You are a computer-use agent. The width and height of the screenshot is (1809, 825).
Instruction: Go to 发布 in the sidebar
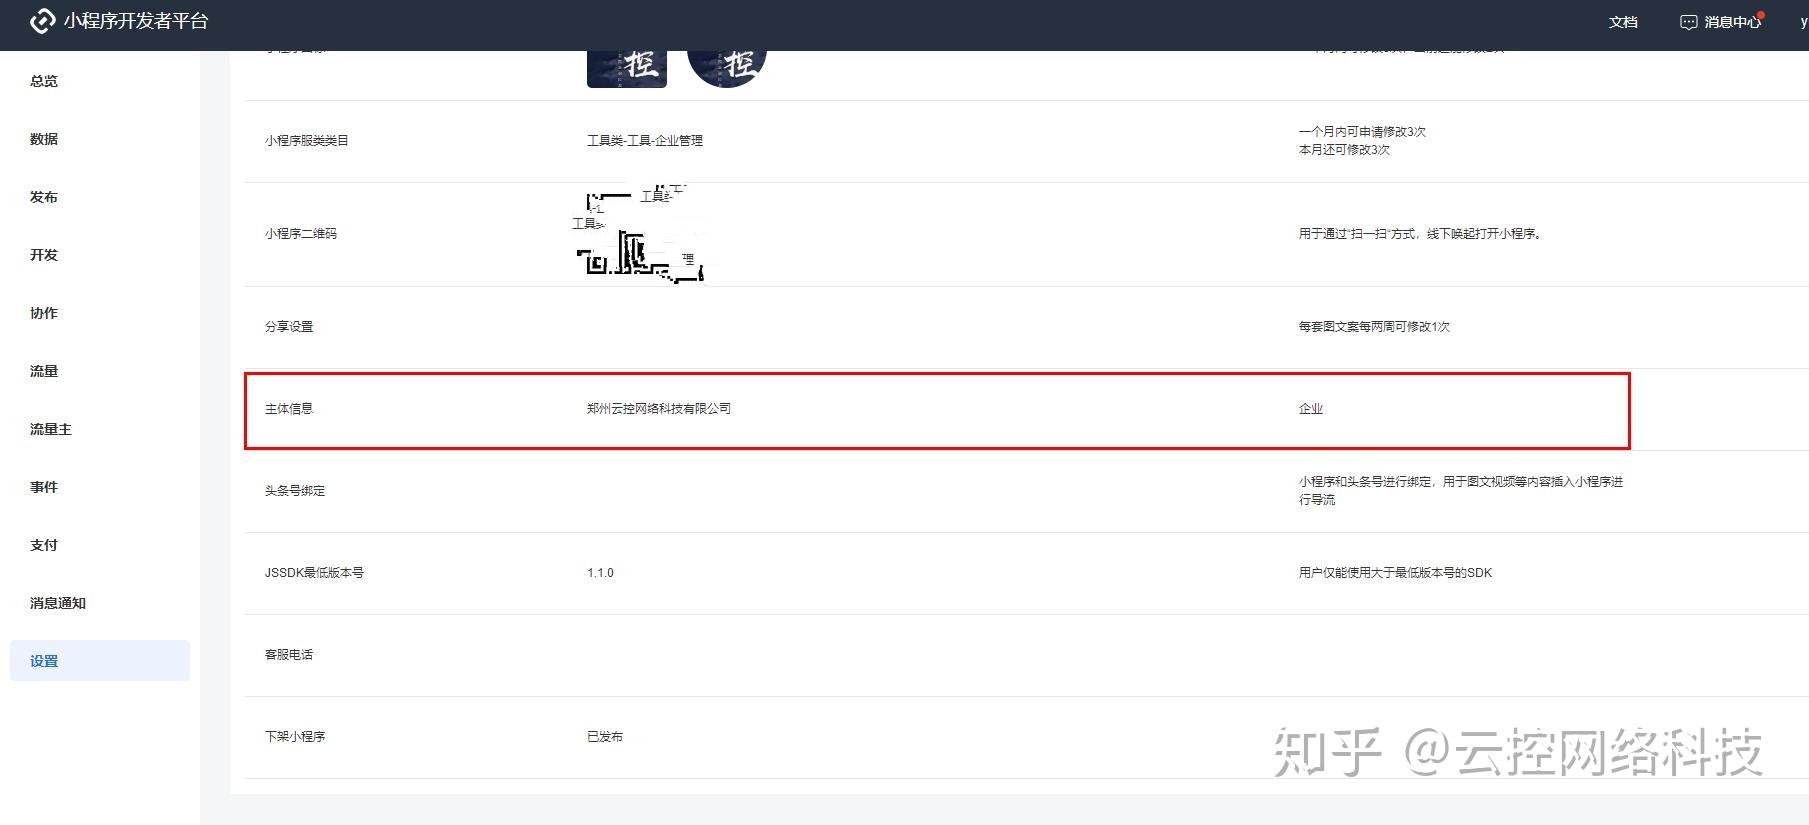click(44, 197)
